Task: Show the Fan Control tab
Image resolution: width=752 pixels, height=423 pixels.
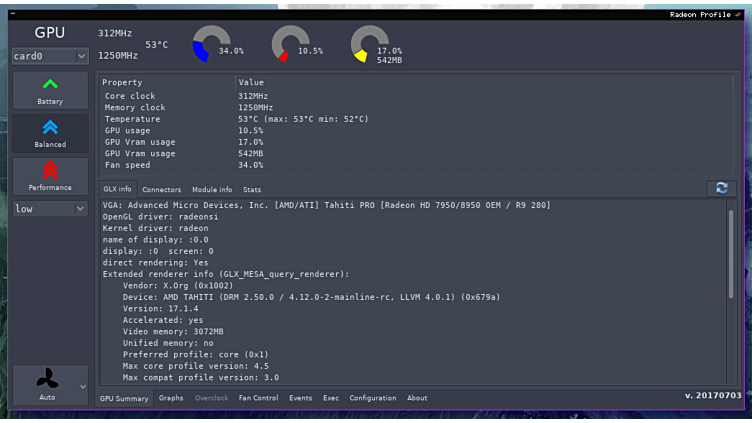Action: [258, 398]
